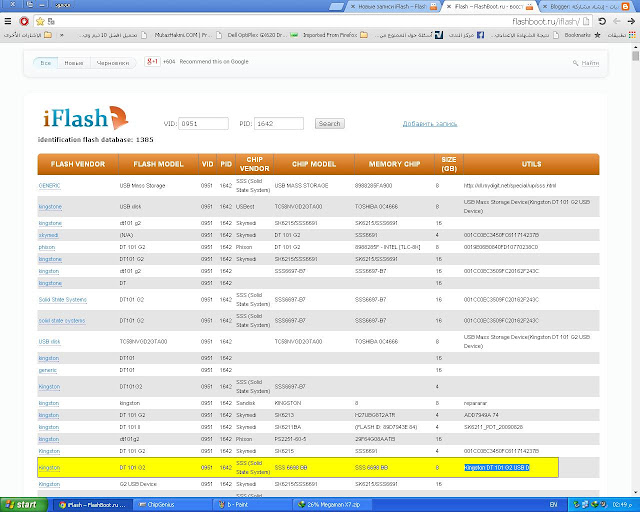Click the iFlash logo
Image resolution: width=640 pixels, height=512 pixels.
pos(86,118)
